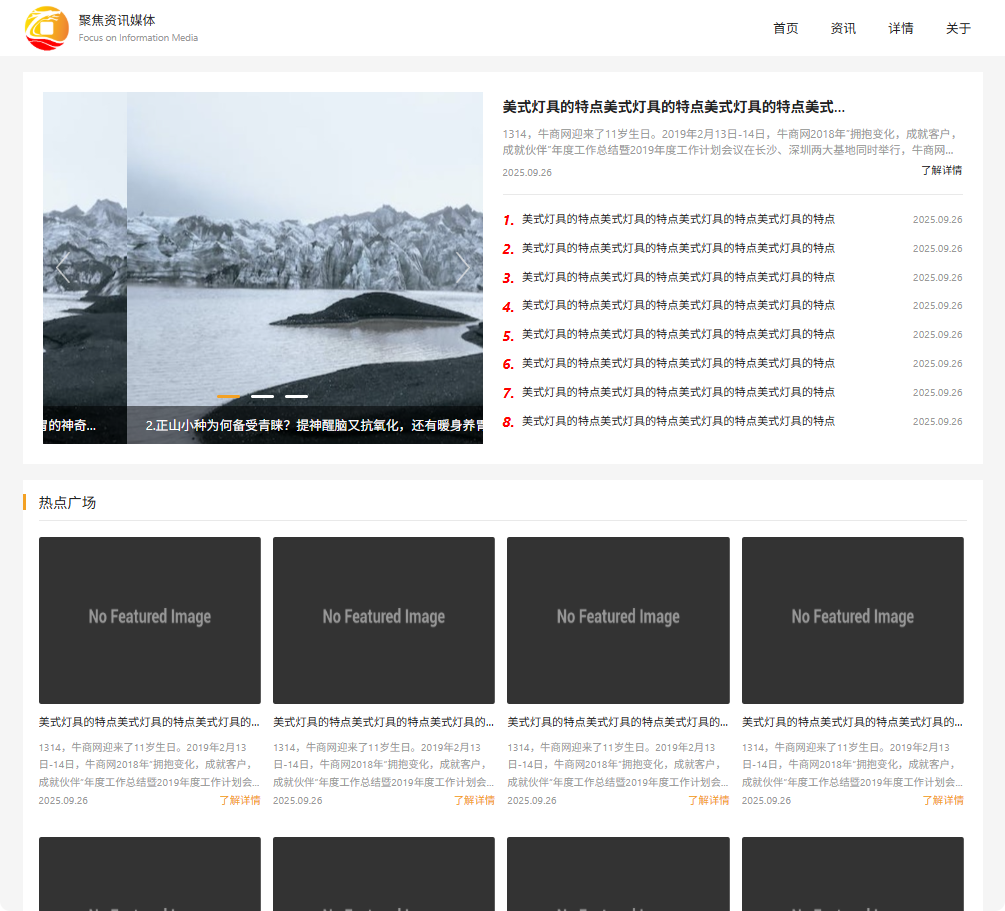Click black 了解详情 link under featured article
Image resolution: width=1005 pixels, height=911 pixels.
tap(941, 170)
